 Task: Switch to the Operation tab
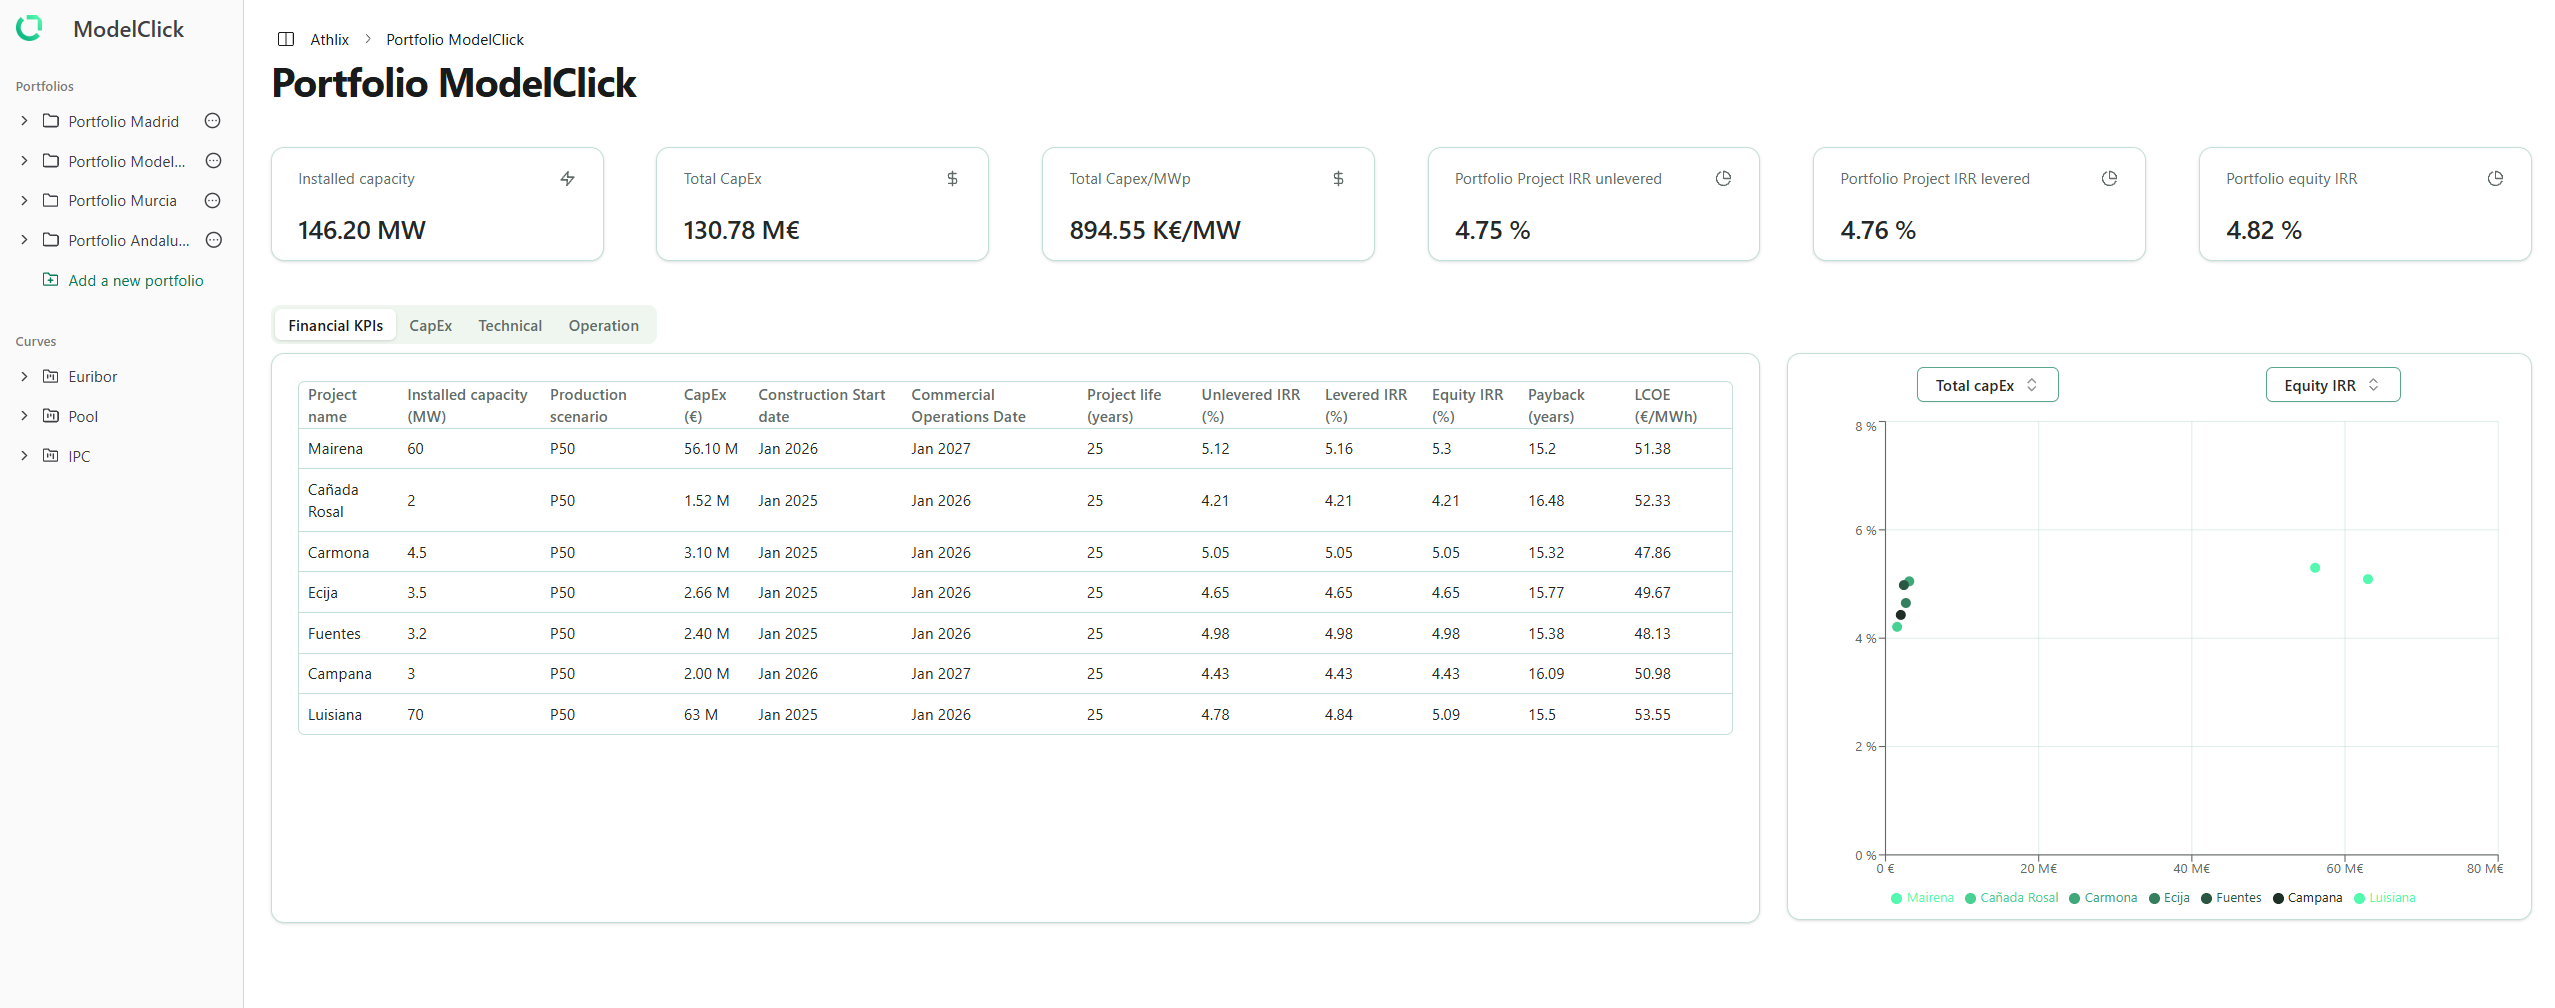(x=603, y=326)
